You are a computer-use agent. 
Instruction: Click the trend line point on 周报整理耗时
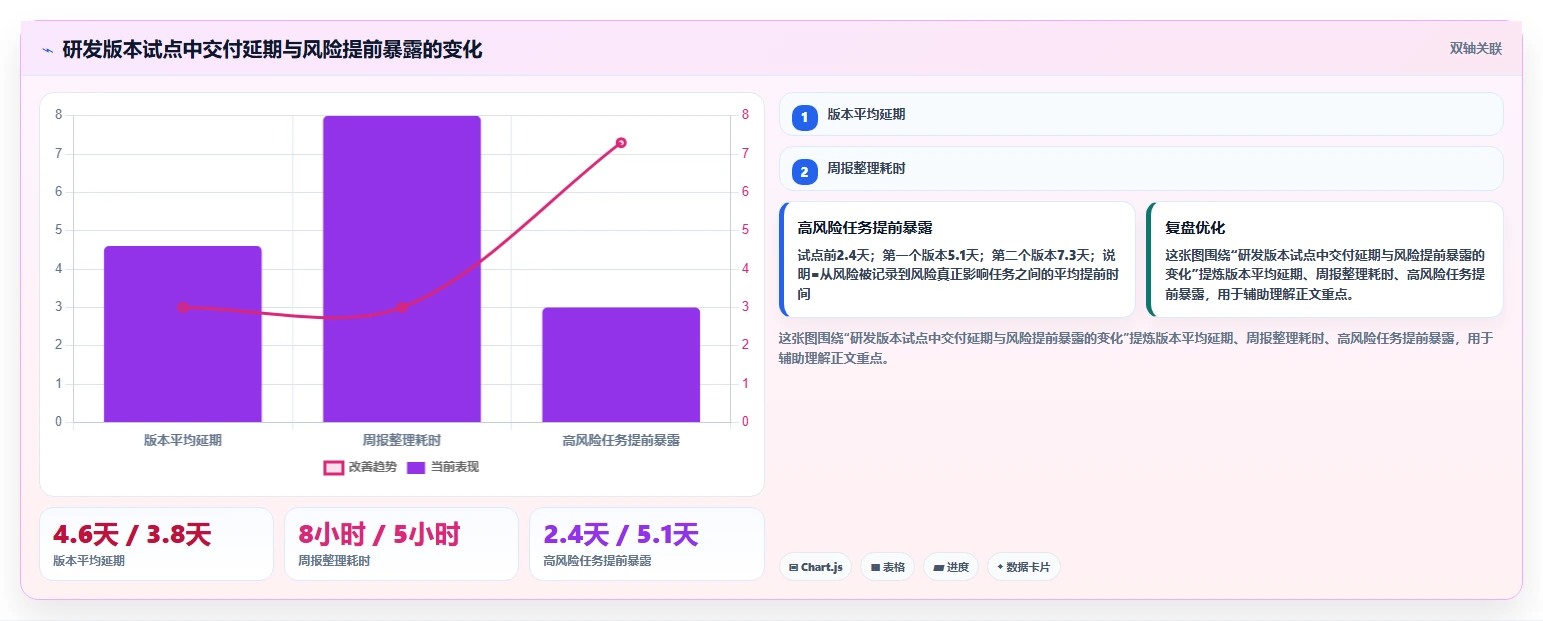[402, 307]
